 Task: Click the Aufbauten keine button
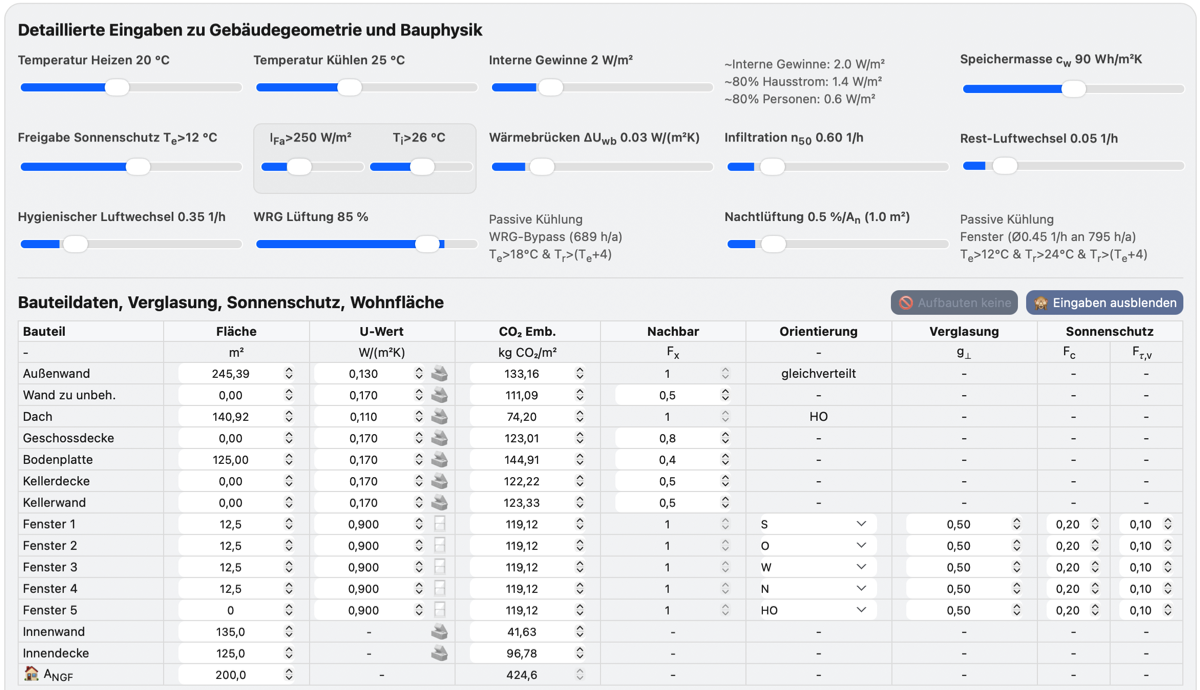[x=954, y=302]
